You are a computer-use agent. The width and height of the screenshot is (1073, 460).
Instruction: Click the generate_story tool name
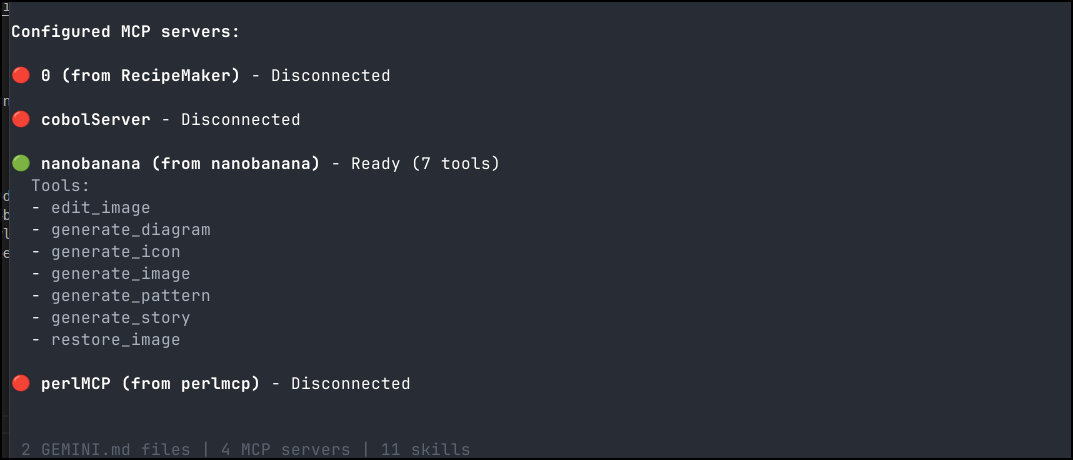tap(120, 318)
